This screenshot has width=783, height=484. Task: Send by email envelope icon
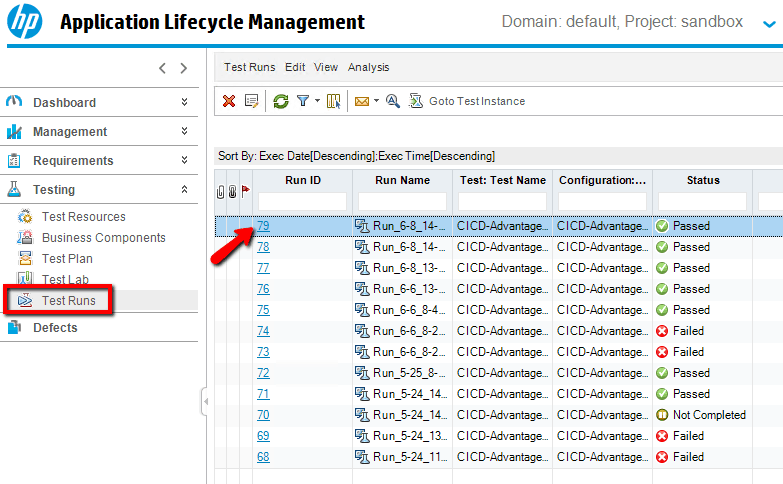[362, 101]
